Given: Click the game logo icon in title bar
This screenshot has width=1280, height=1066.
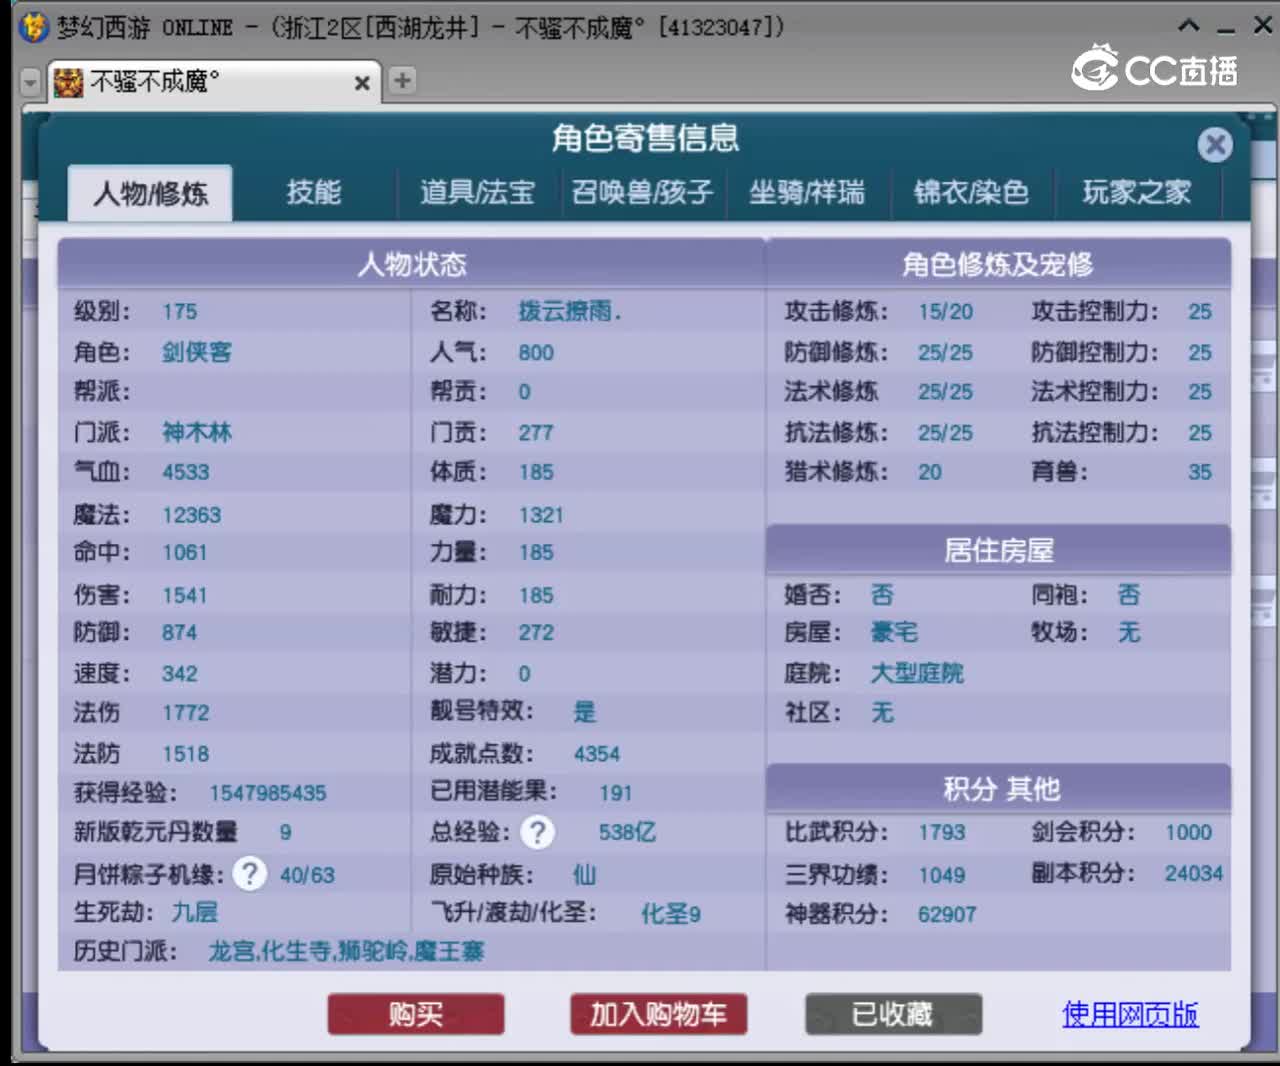Looking at the screenshot, I should 34,27.
